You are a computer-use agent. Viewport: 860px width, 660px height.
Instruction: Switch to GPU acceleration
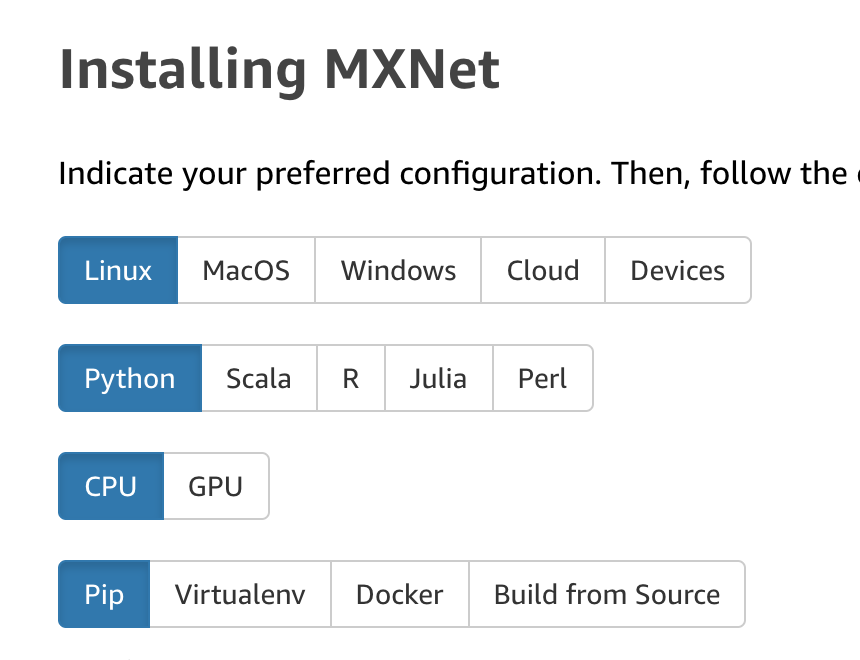pos(215,486)
